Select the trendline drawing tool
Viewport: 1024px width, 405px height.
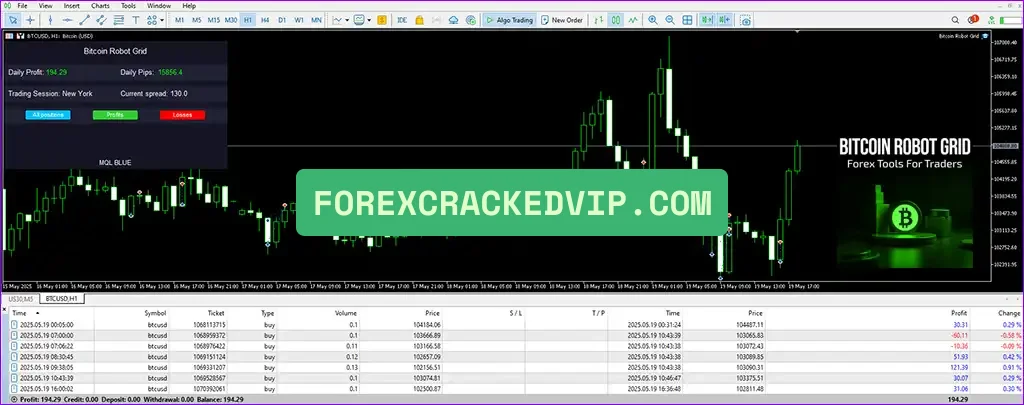(84, 20)
